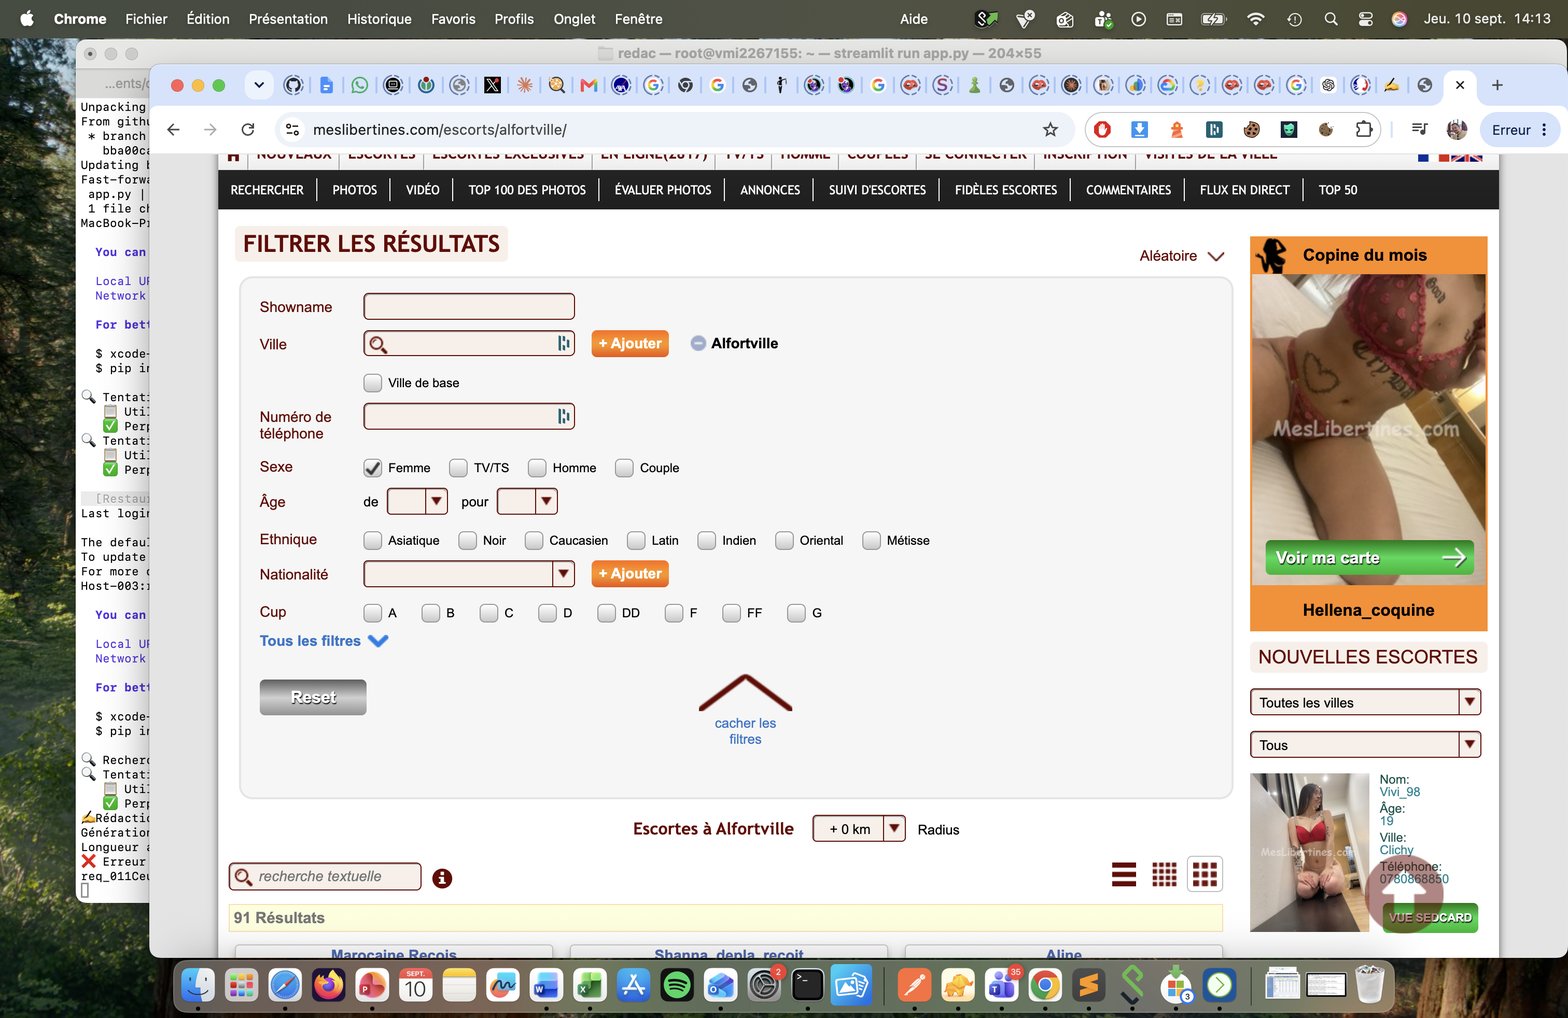Expand 'Tous les filtres'
Image resolution: width=1568 pixels, height=1018 pixels.
323,641
